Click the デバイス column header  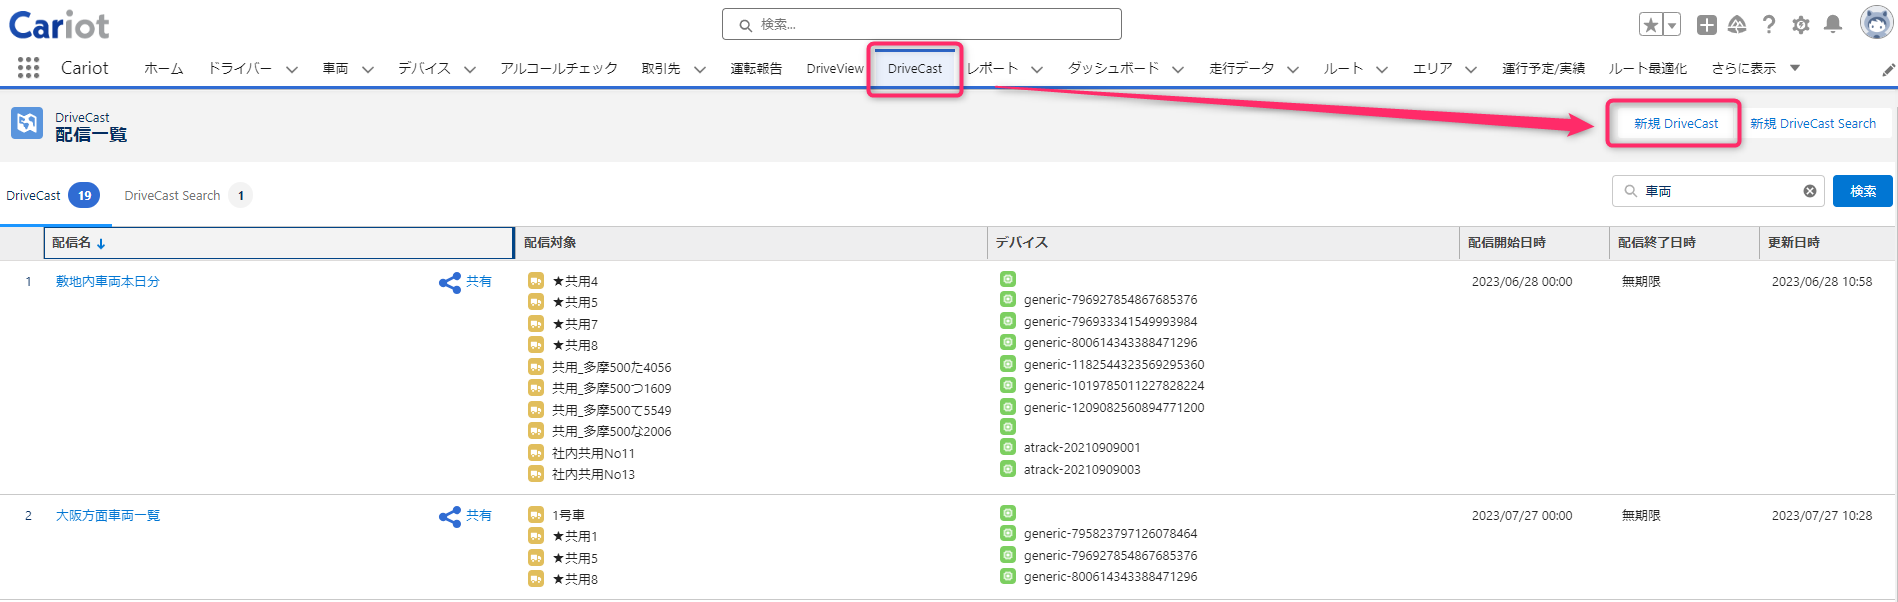pyautogui.click(x=1223, y=243)
